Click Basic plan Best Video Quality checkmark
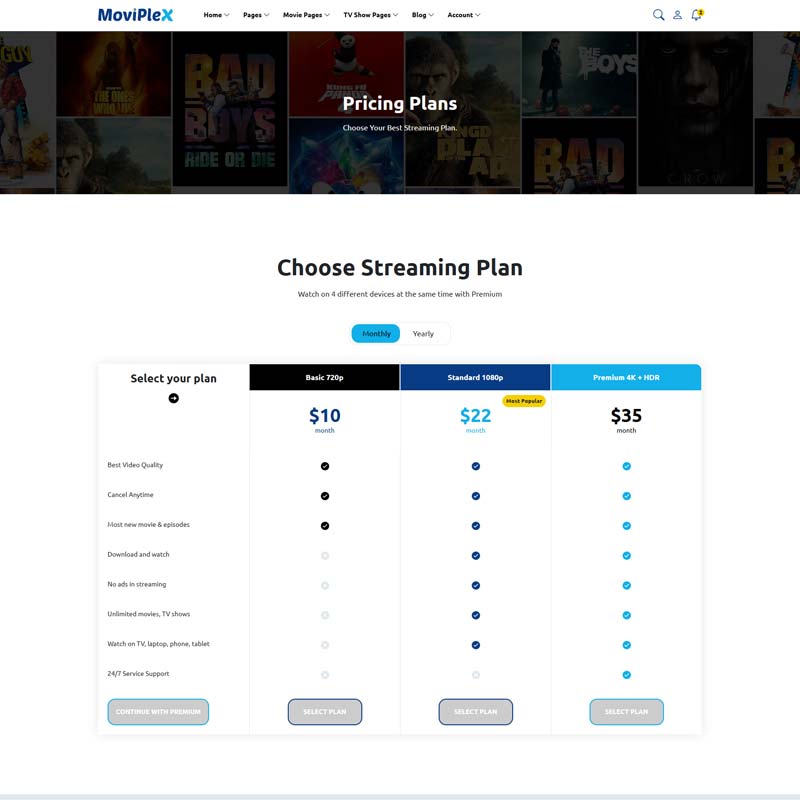Screen dimensions: 800x800 325,466
